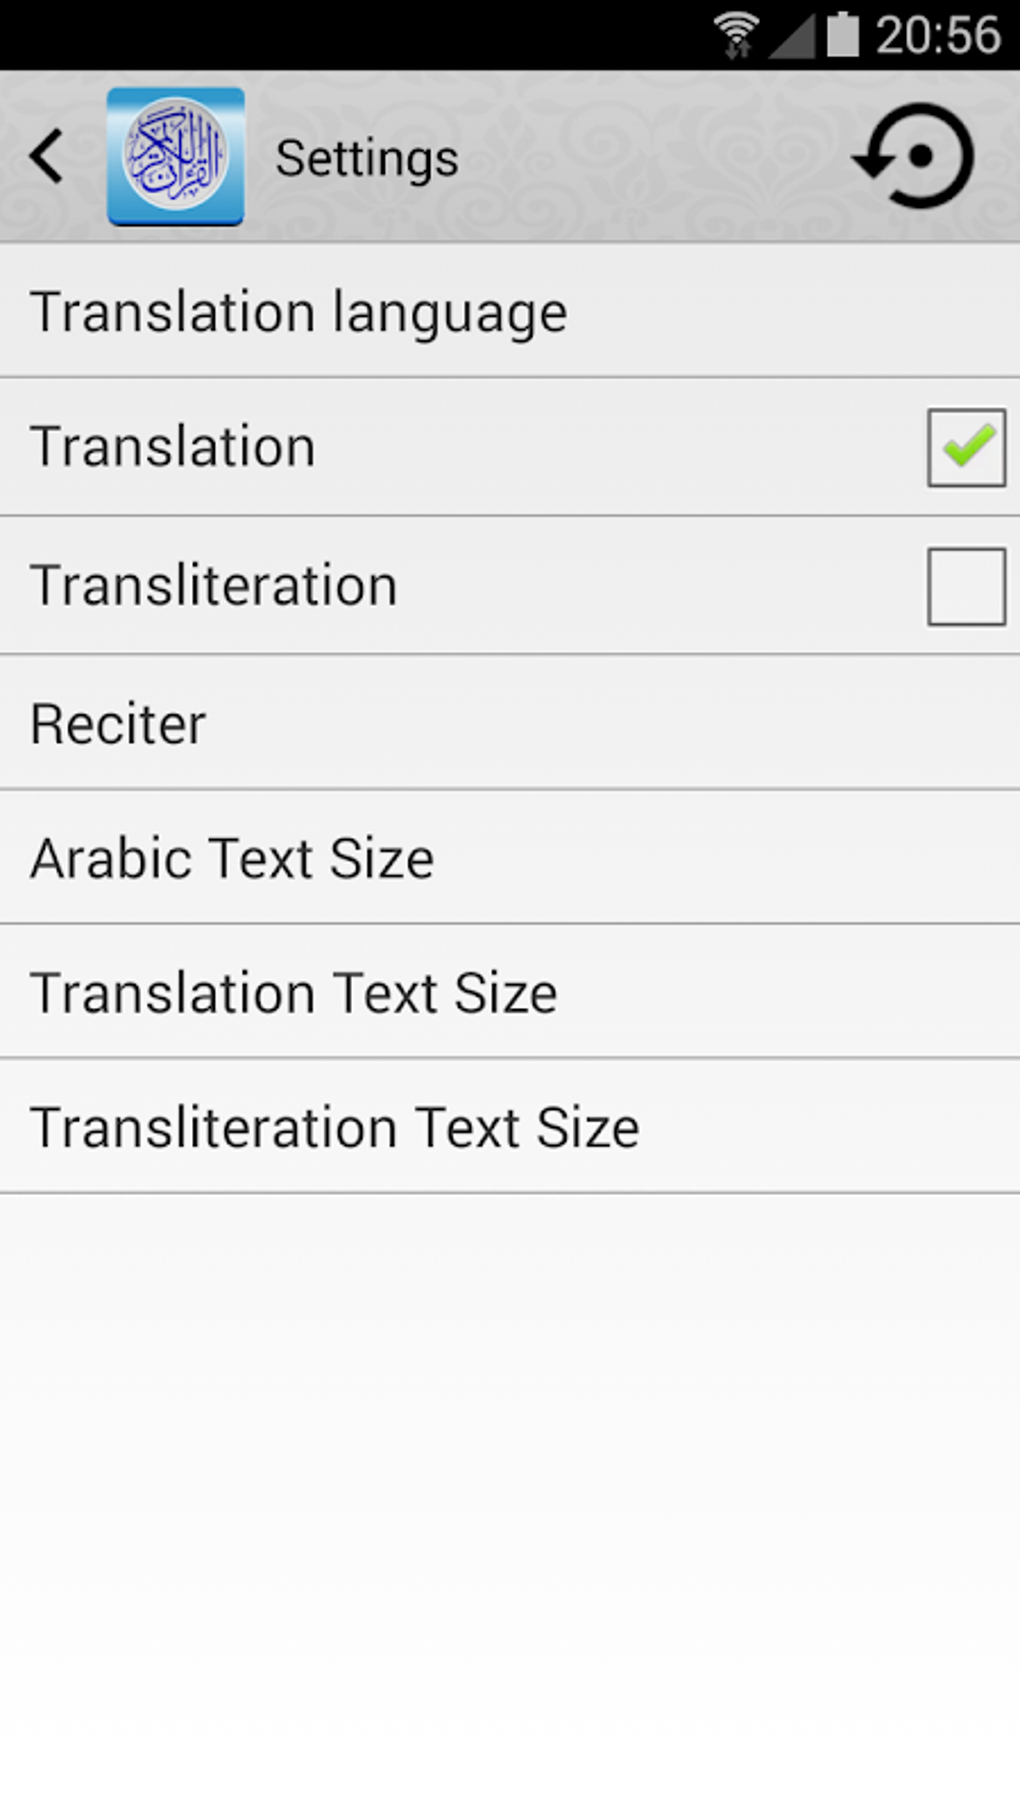Enable the Transliteration checkbox
The height and width of the screenshot is (1813, 1020).
click(966, 586)
